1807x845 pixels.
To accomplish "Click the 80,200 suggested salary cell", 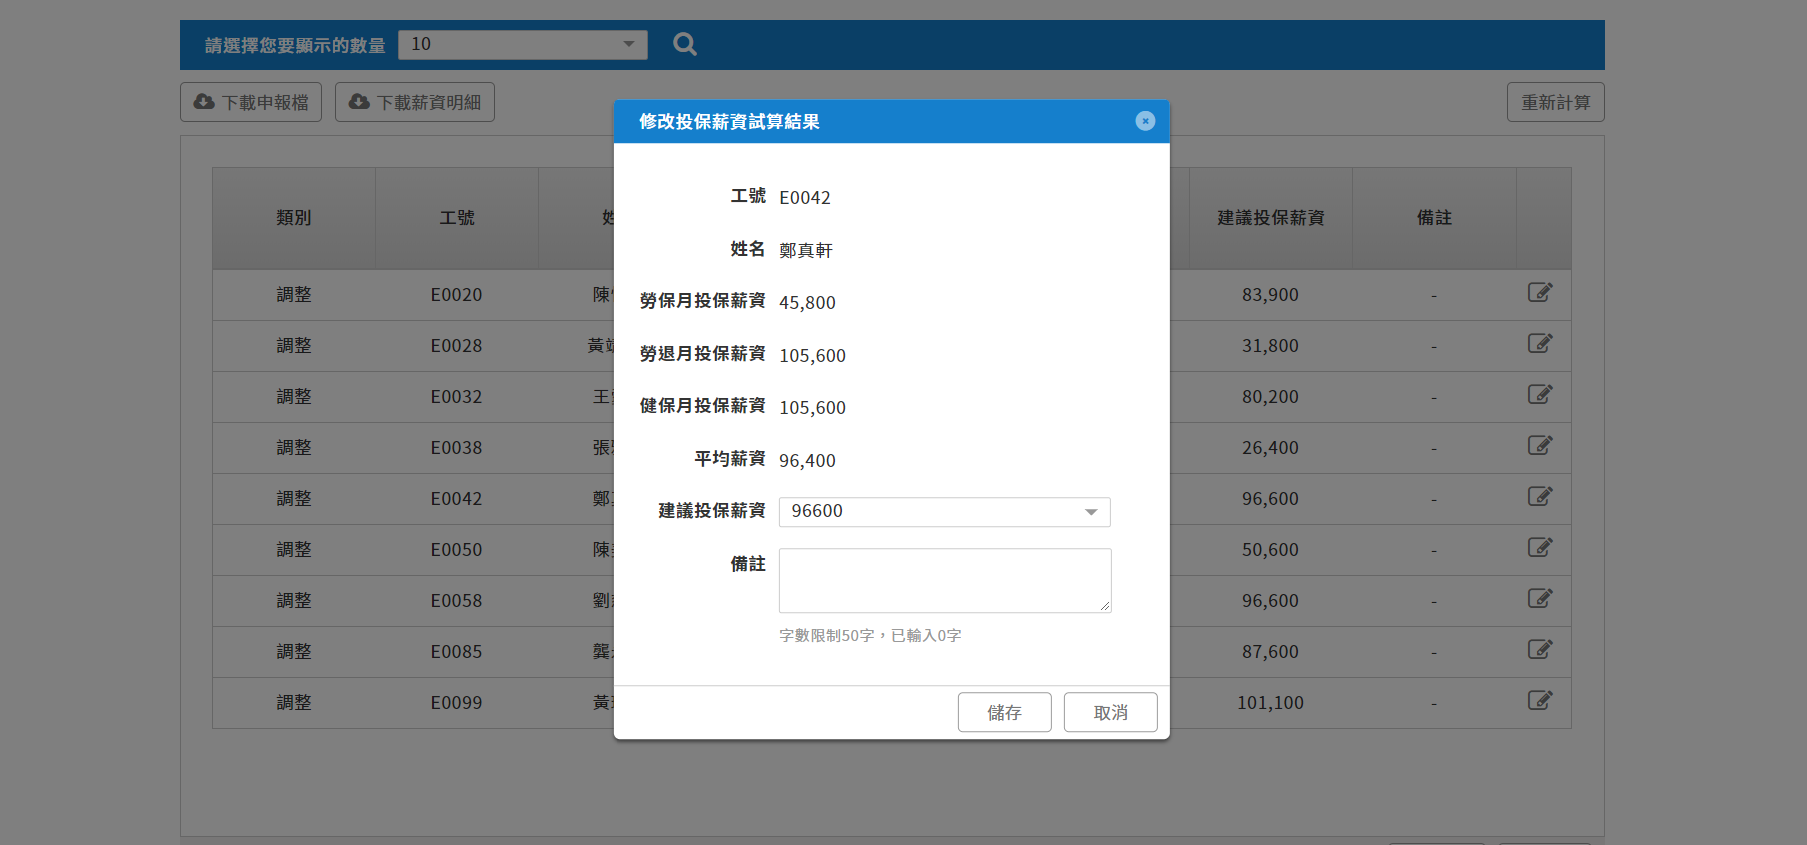I will pos(1270,397).
